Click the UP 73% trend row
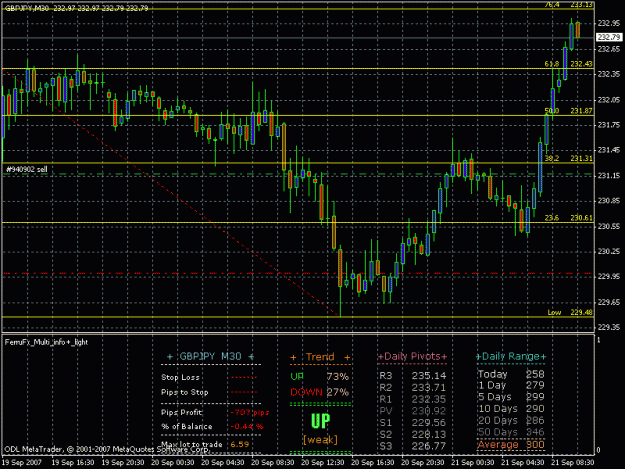The image size is (625, 469). click(320, 377)
